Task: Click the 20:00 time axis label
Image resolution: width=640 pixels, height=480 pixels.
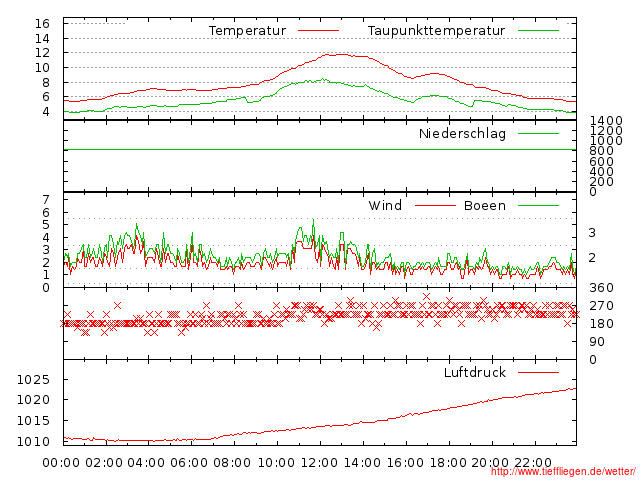Action: pos(490,463)
